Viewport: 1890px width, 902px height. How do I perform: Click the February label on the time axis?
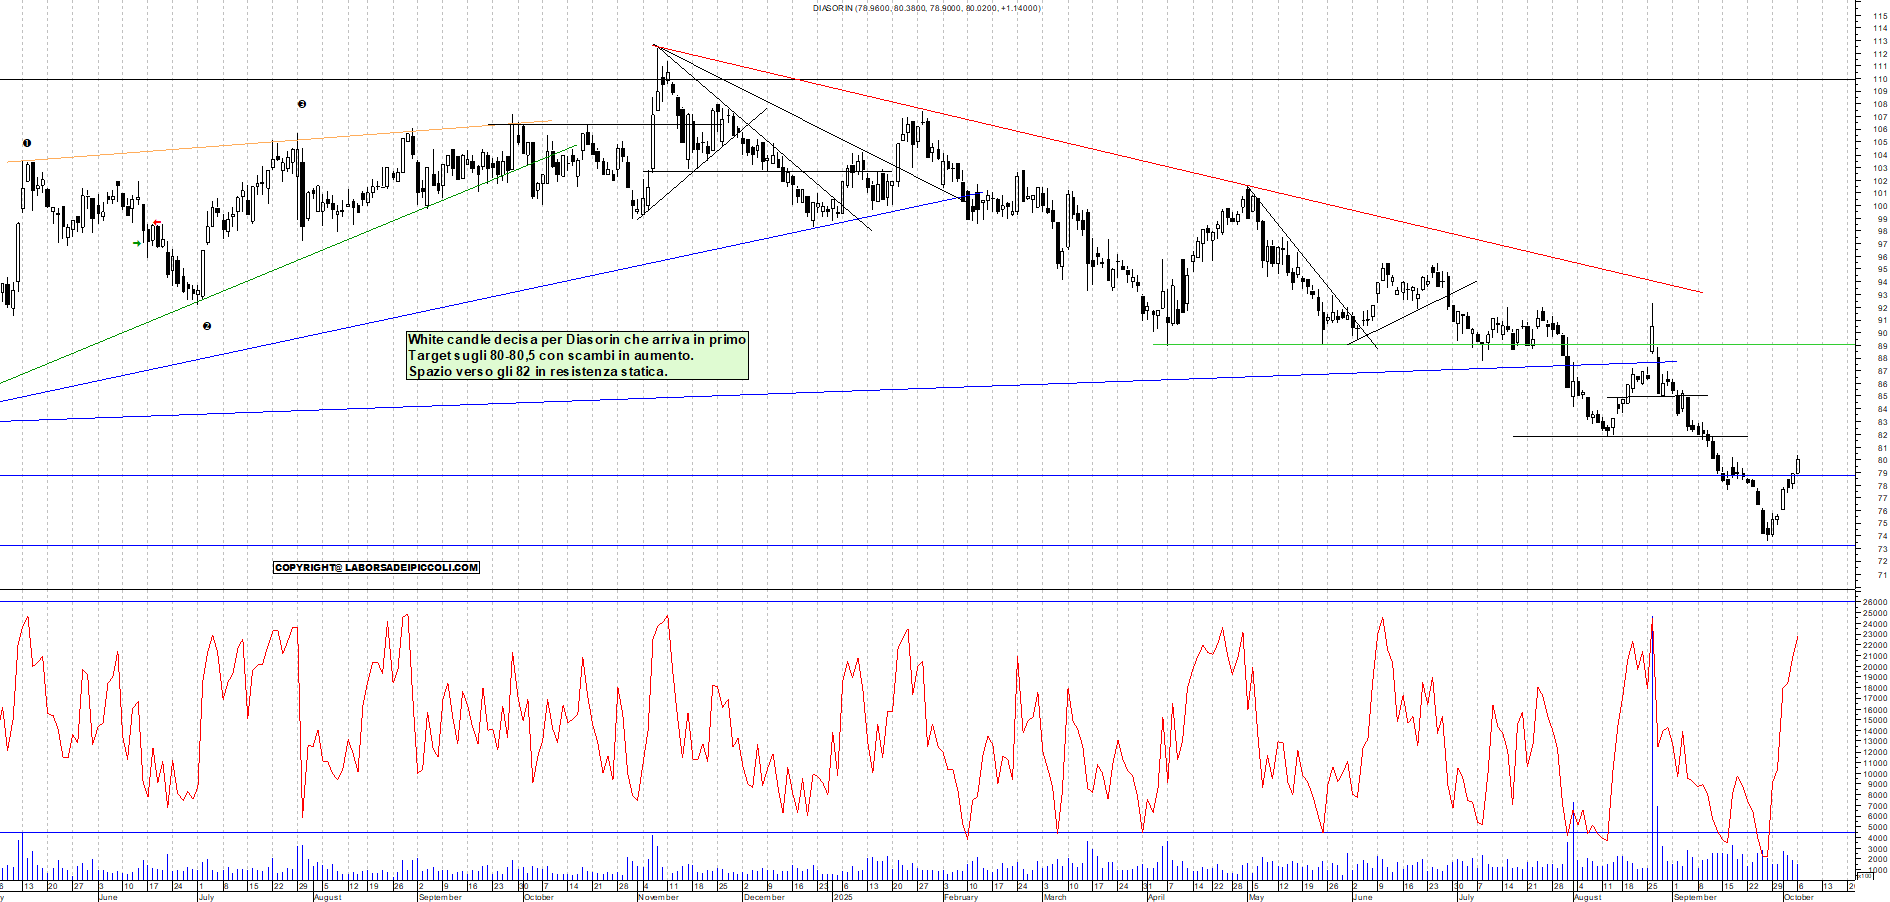[x=961, y=897]
